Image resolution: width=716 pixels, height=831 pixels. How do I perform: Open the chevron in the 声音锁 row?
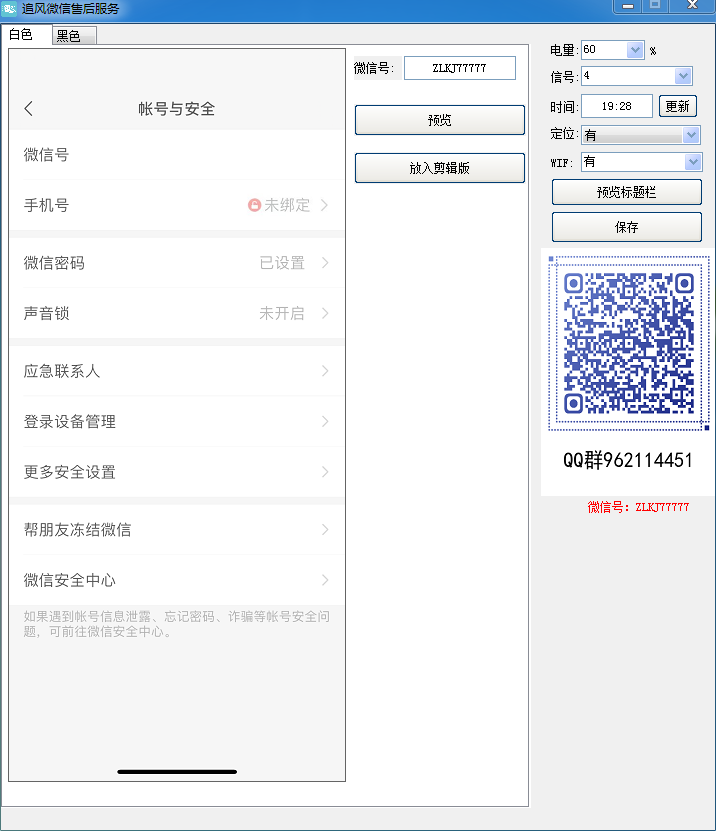point(325,313)
